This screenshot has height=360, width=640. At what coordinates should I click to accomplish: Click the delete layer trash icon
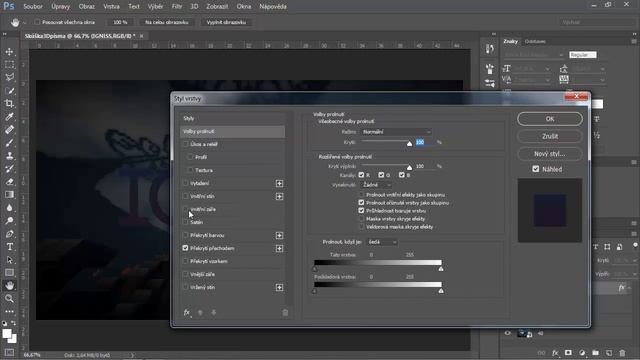pos(622,353)
